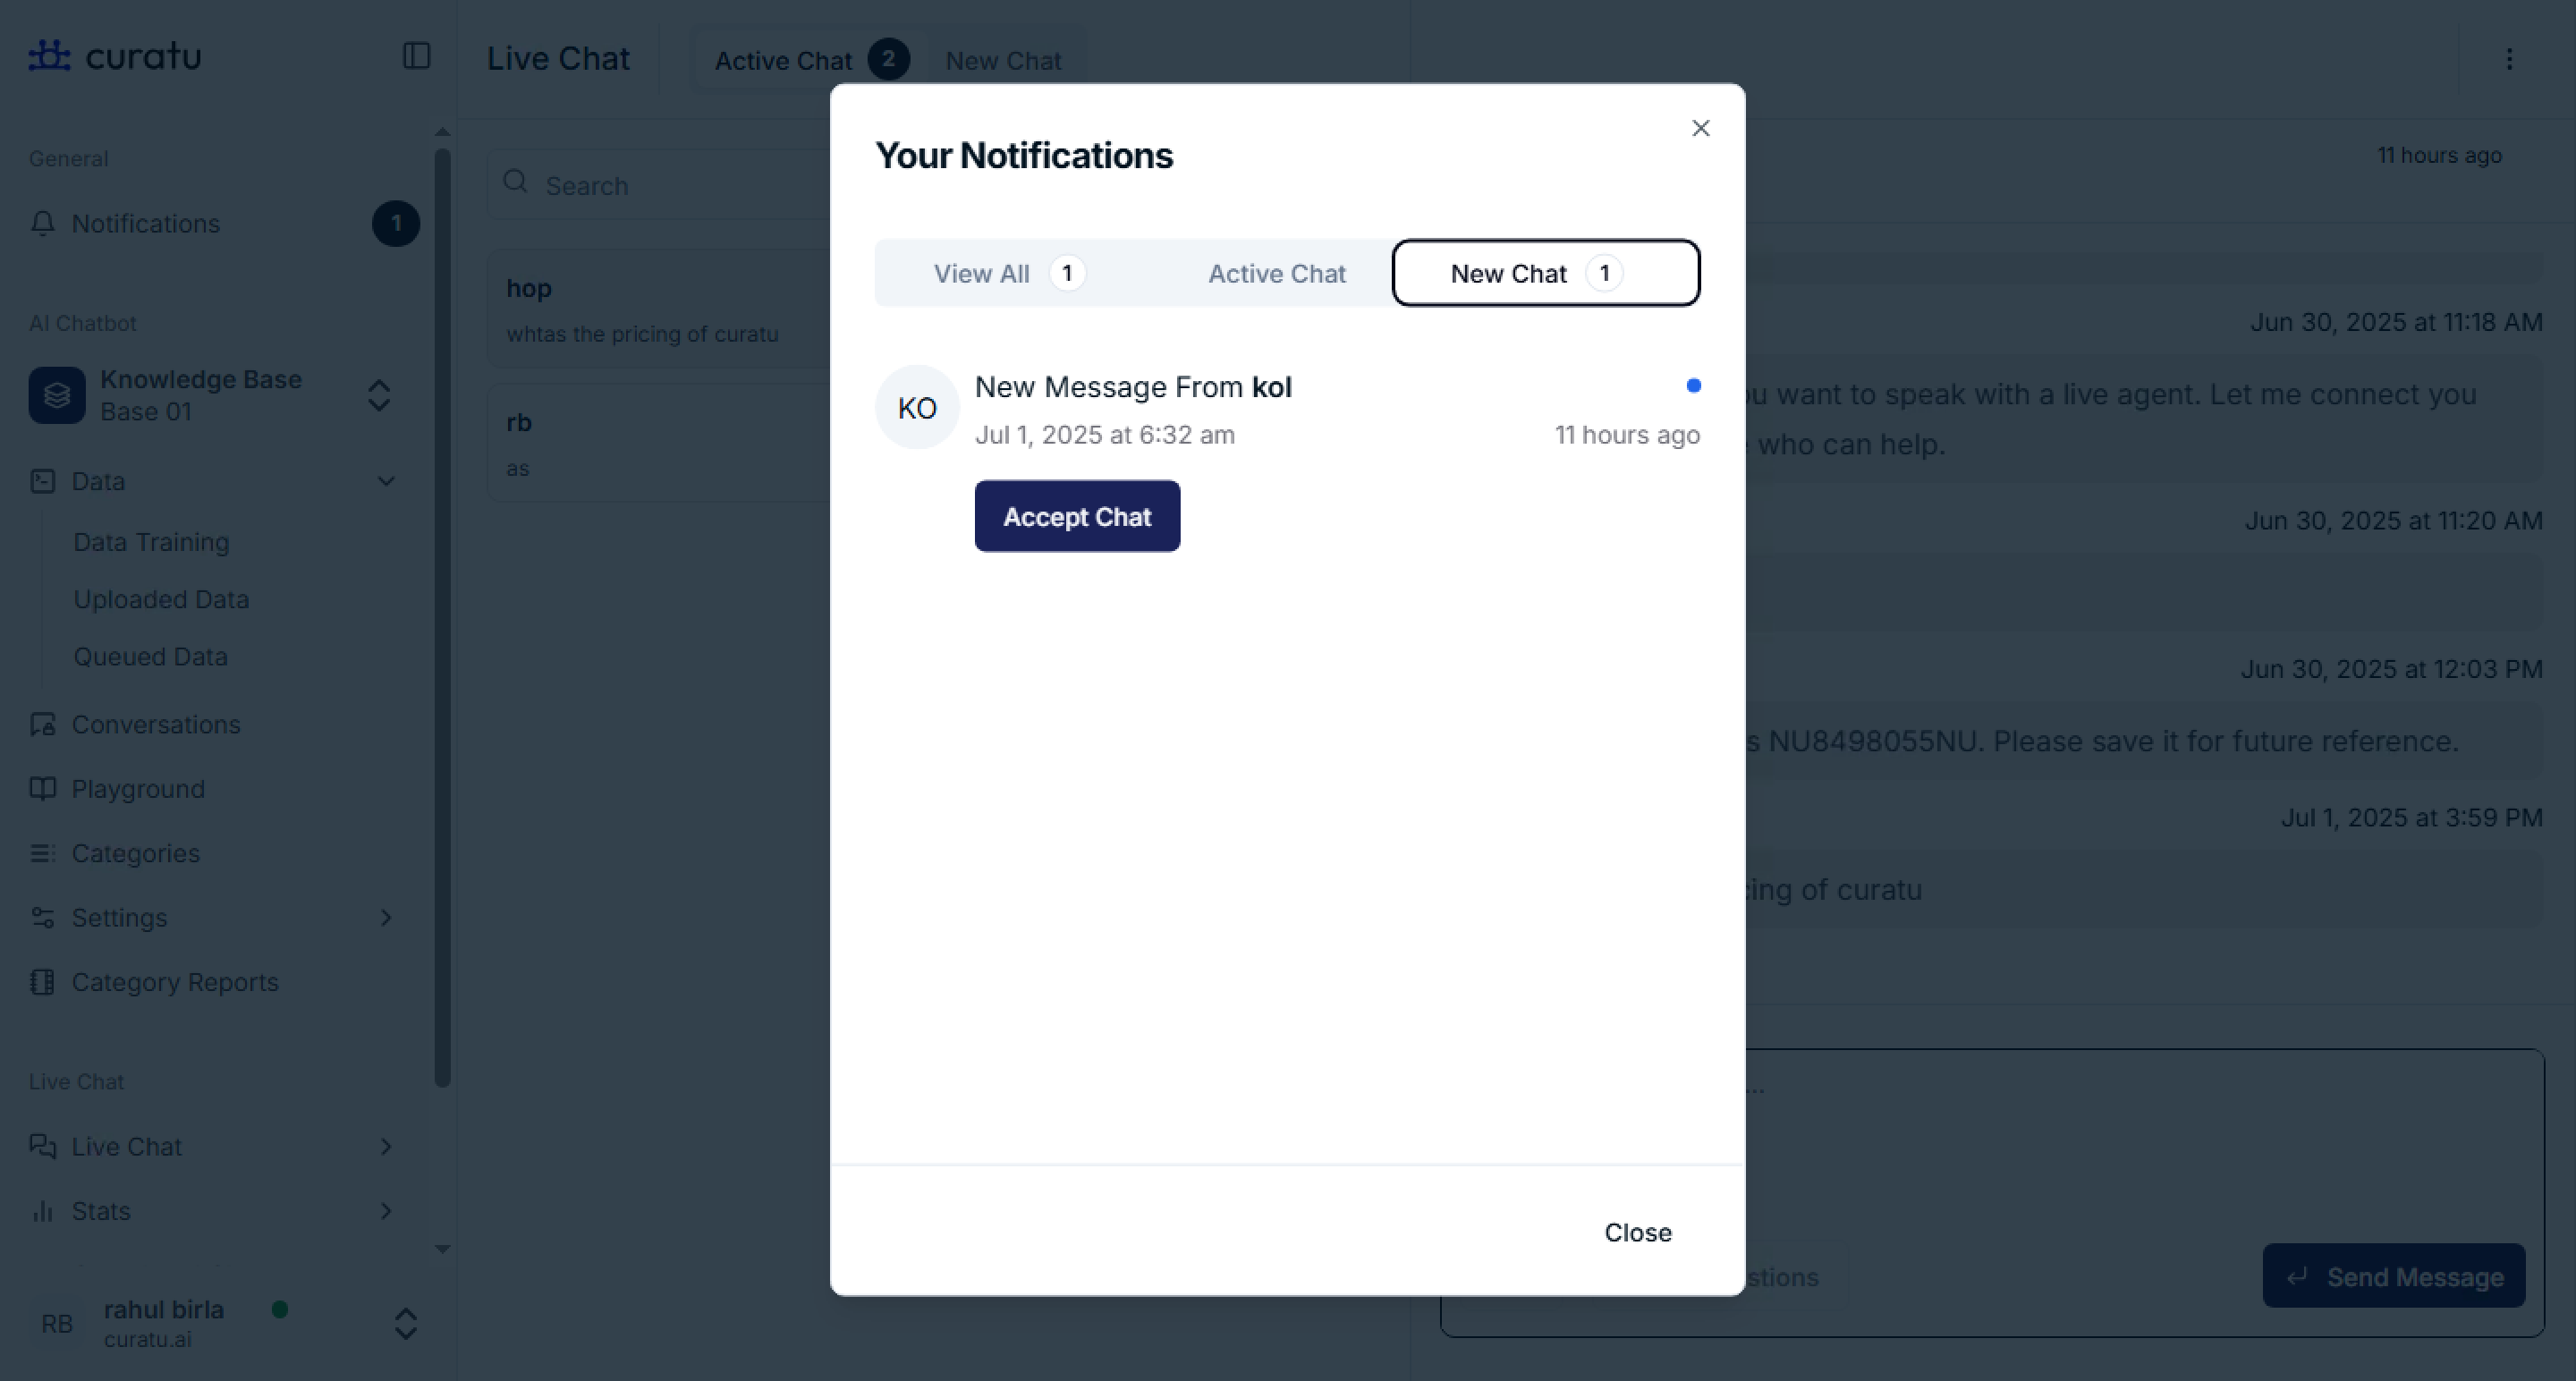The image size is (2576, 1381).
Task: Click the Categories list icon
Action: [42, 853]
